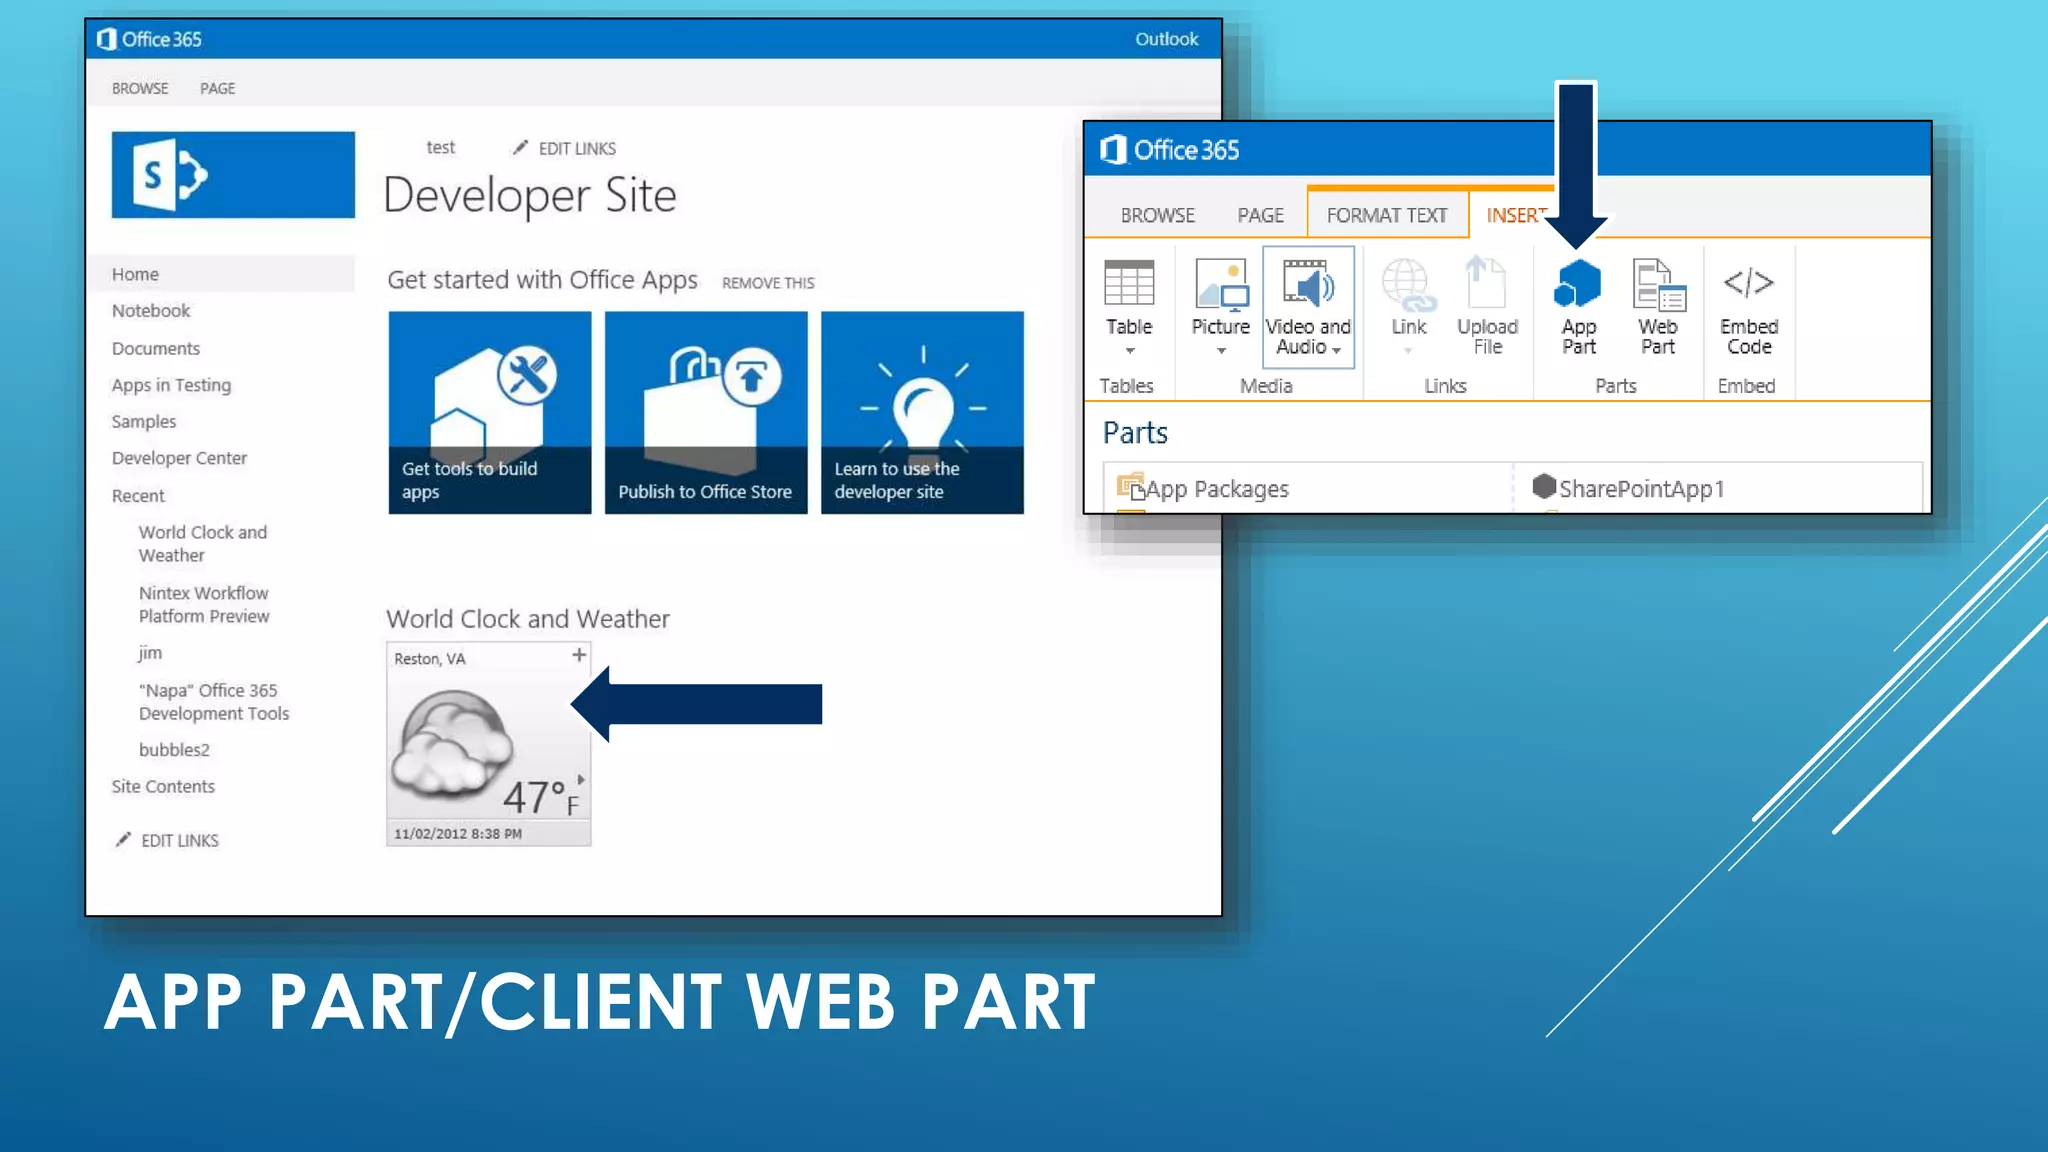
Task: Click the Recent heading in sidebar
Action: click(x=138, y=496)
